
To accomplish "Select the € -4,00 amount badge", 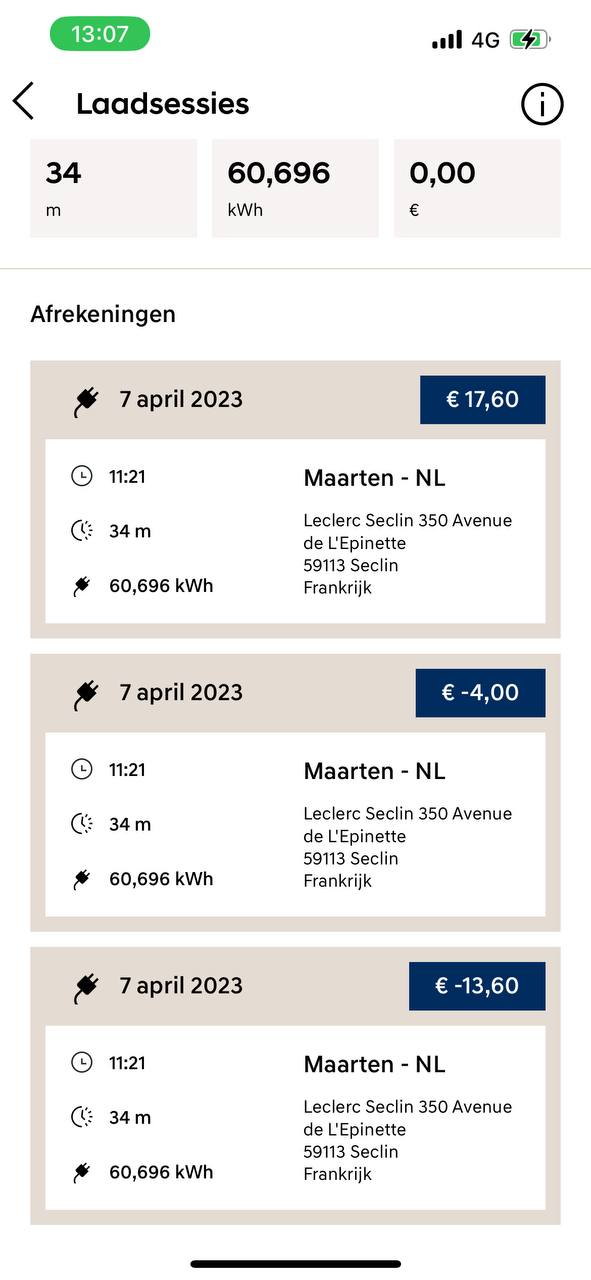I will [x=480, y=693].
